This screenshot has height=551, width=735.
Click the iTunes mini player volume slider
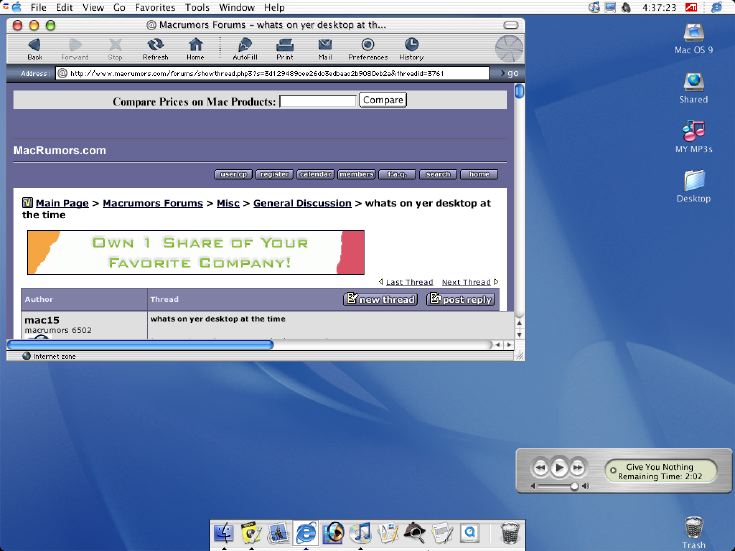558,486
